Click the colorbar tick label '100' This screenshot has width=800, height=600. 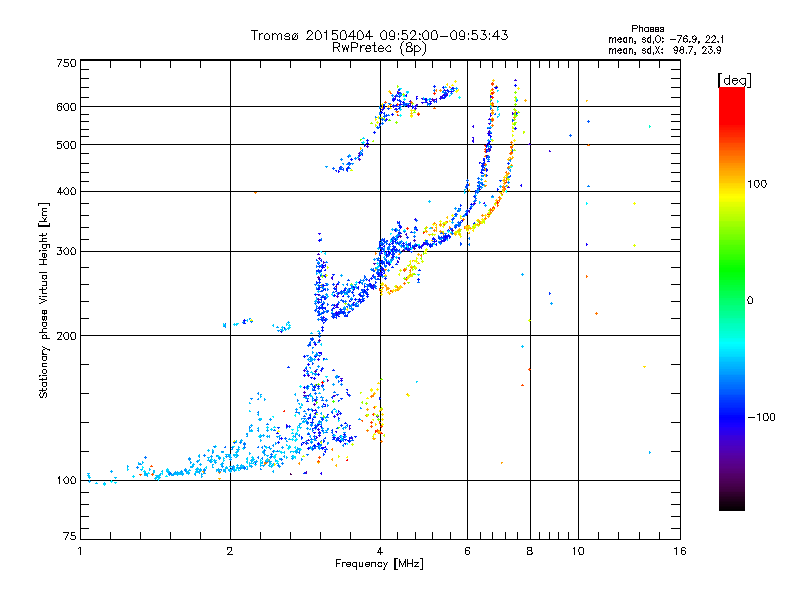click(757, 184)
